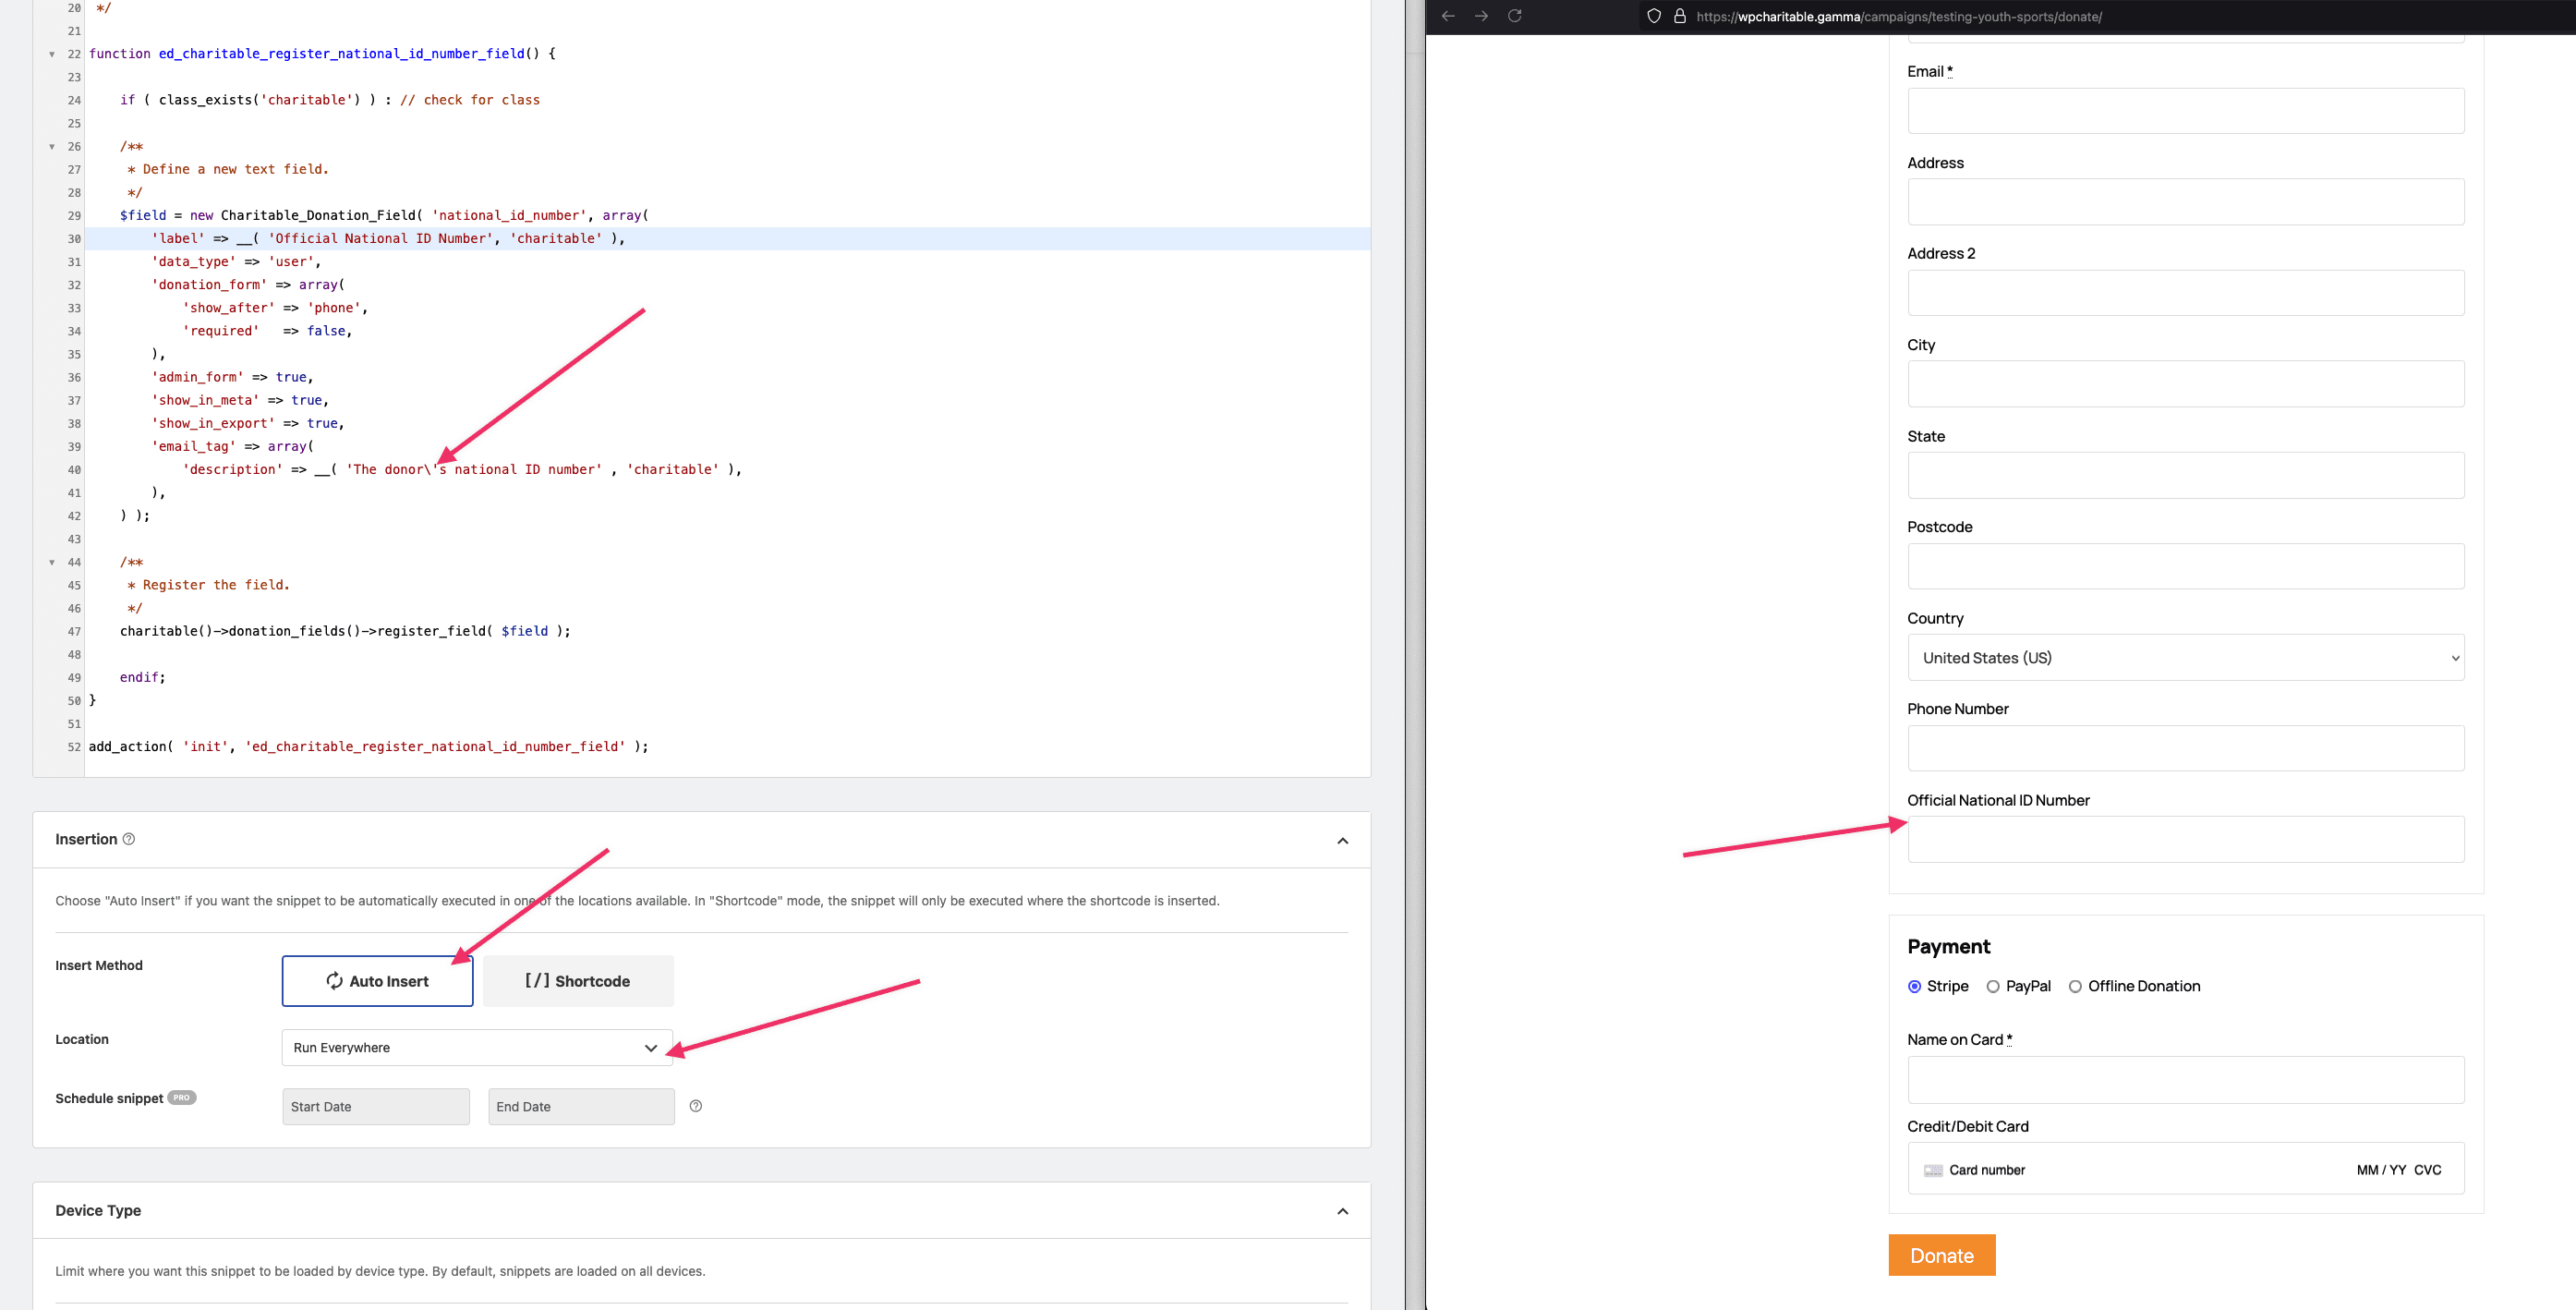
Task: Click the 'required' => false code line
Action: [x=267, y=331]
